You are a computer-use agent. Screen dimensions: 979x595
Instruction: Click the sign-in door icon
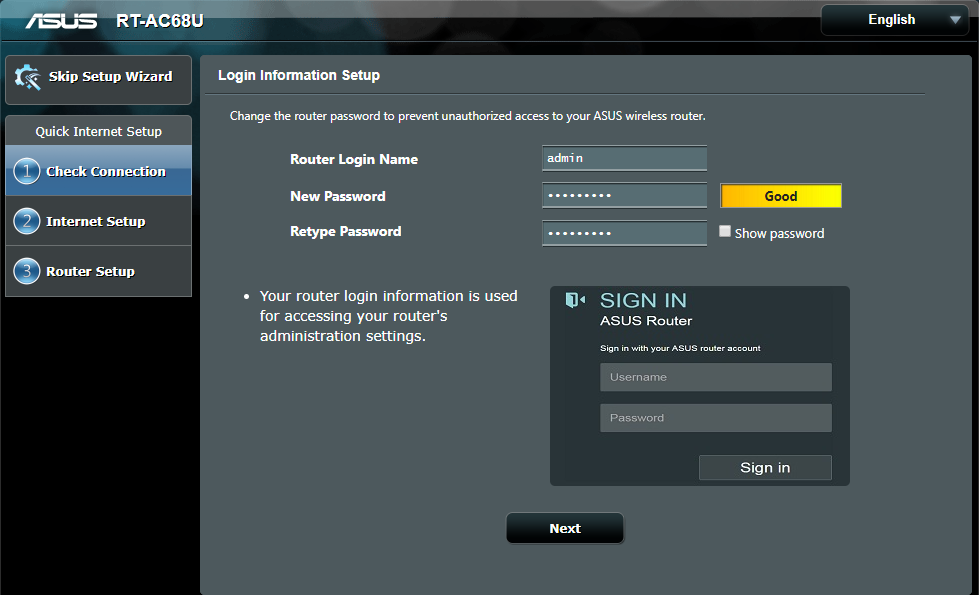(x=575, y=300)
